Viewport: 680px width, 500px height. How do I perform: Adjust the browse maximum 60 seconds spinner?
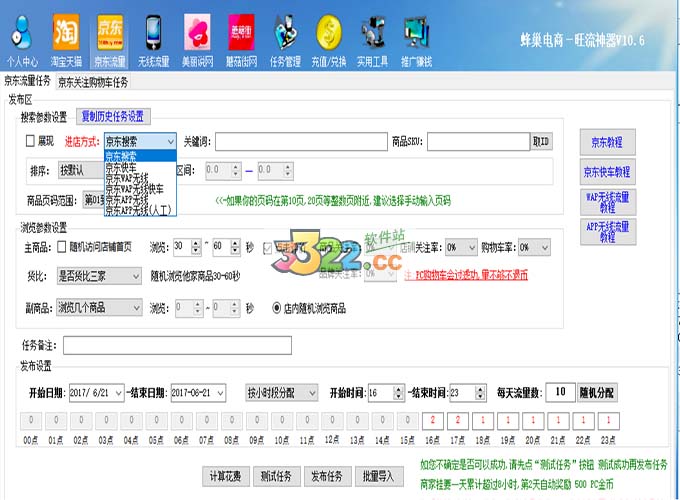click(235, 247)
